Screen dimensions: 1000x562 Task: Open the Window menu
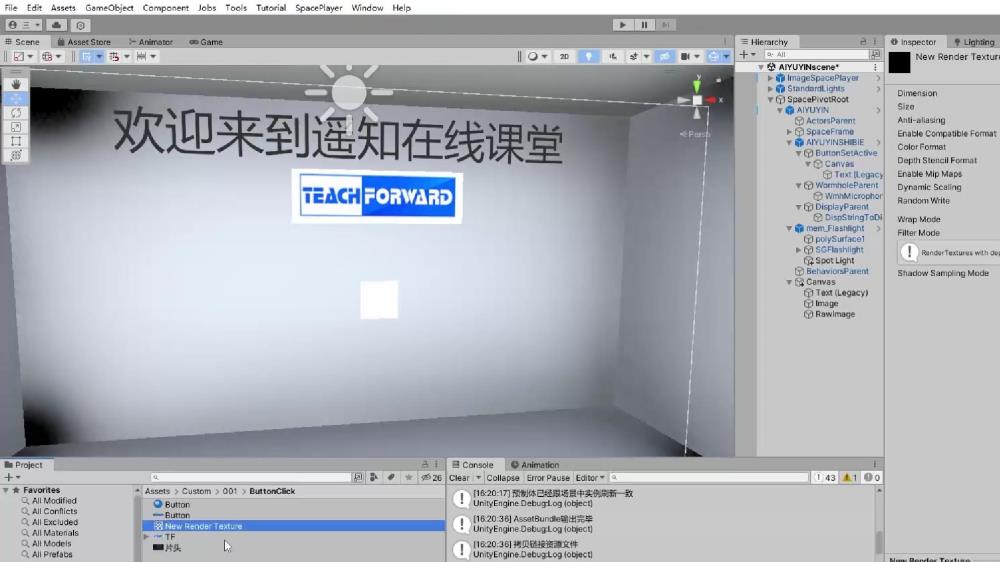click(367, 8)
